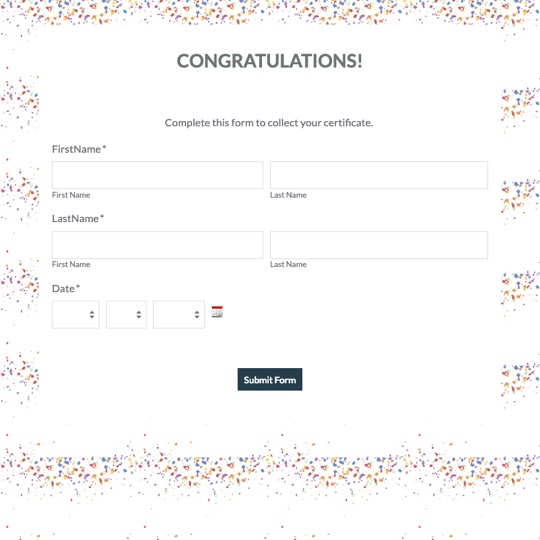
Task: Focus the Last Name box under LastName
Action: (379, 245)
